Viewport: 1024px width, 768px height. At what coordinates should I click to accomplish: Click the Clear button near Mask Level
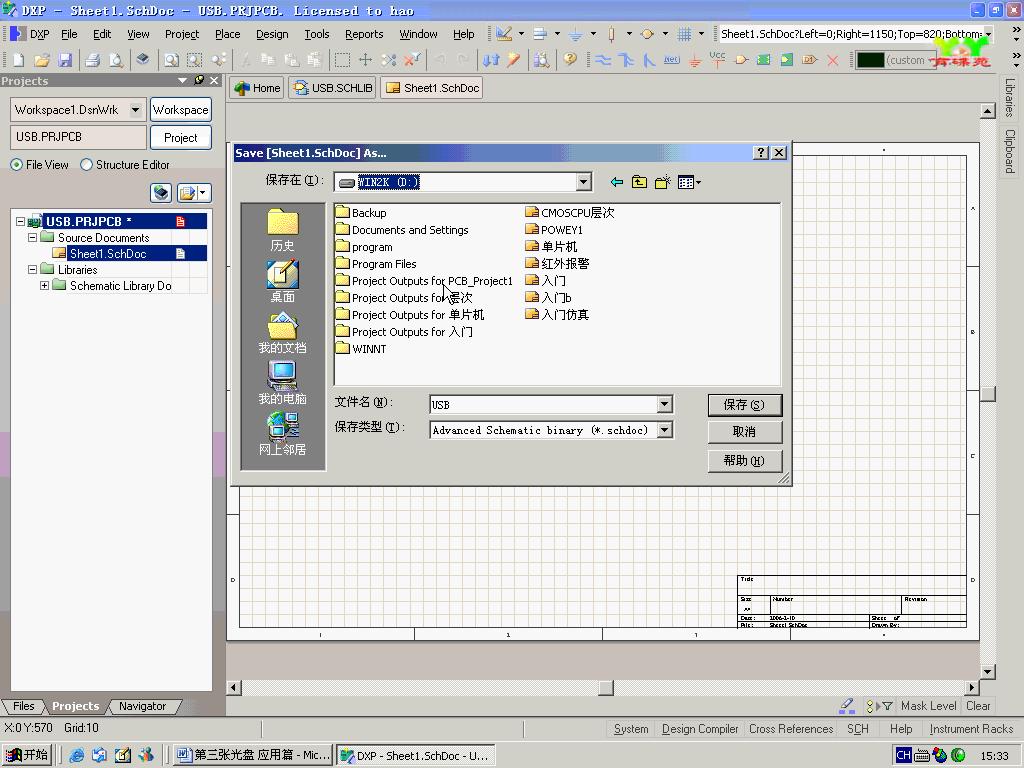[x=978, y=706]
